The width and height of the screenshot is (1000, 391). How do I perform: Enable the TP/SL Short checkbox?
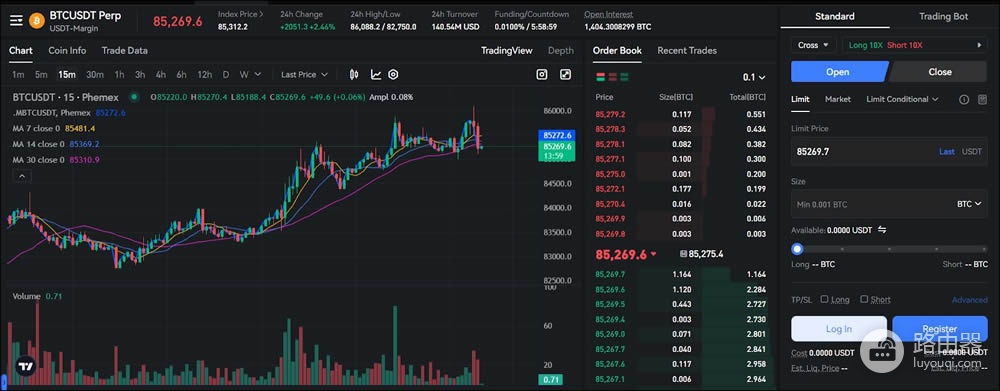click(x=864, y=299)
